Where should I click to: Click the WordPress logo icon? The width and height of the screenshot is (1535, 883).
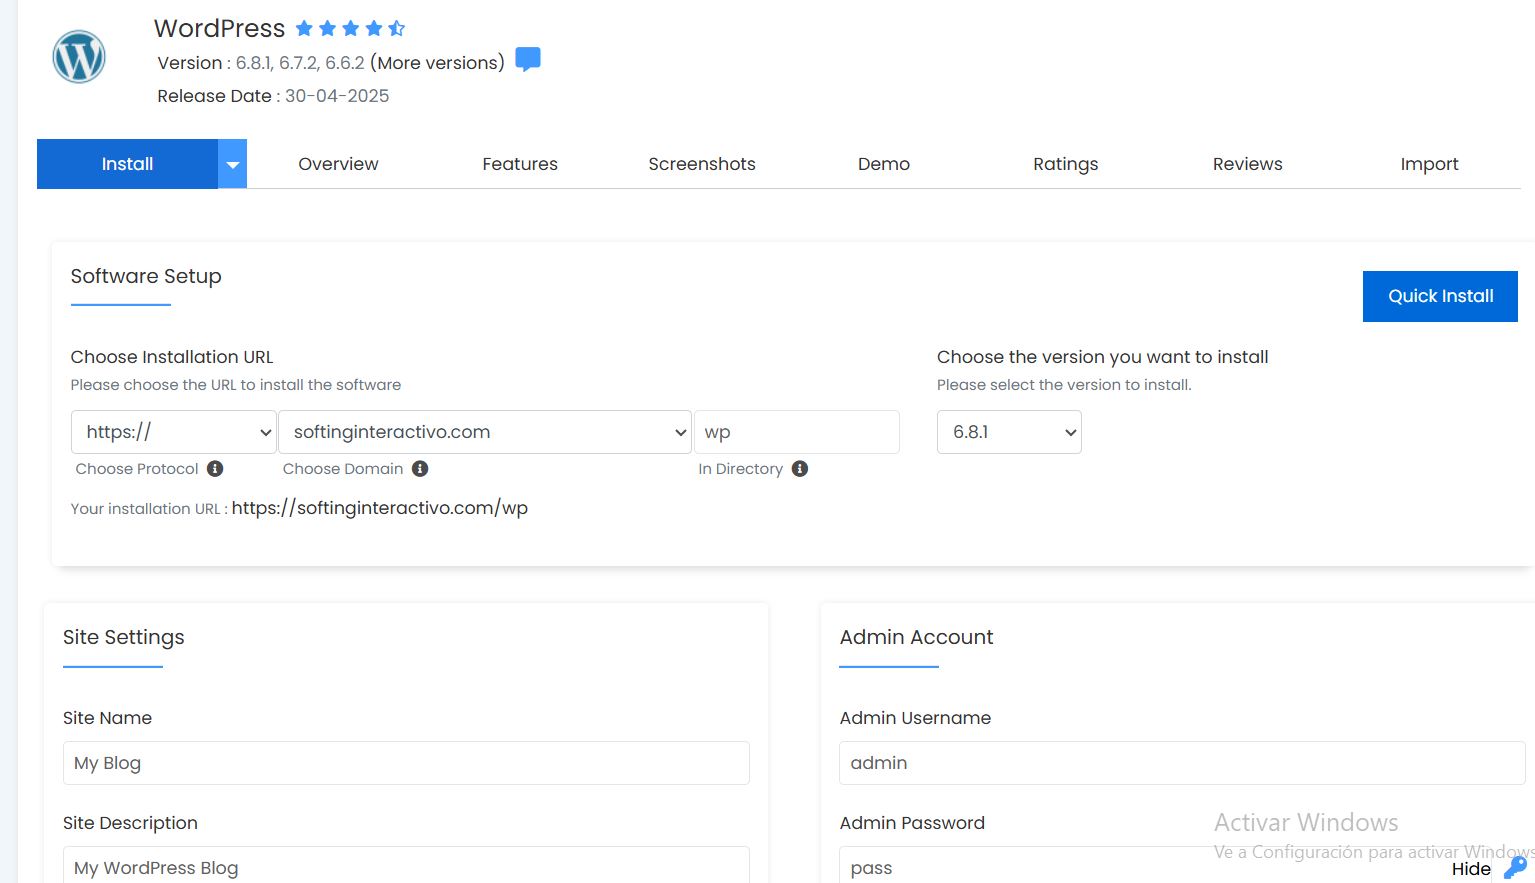79,57
